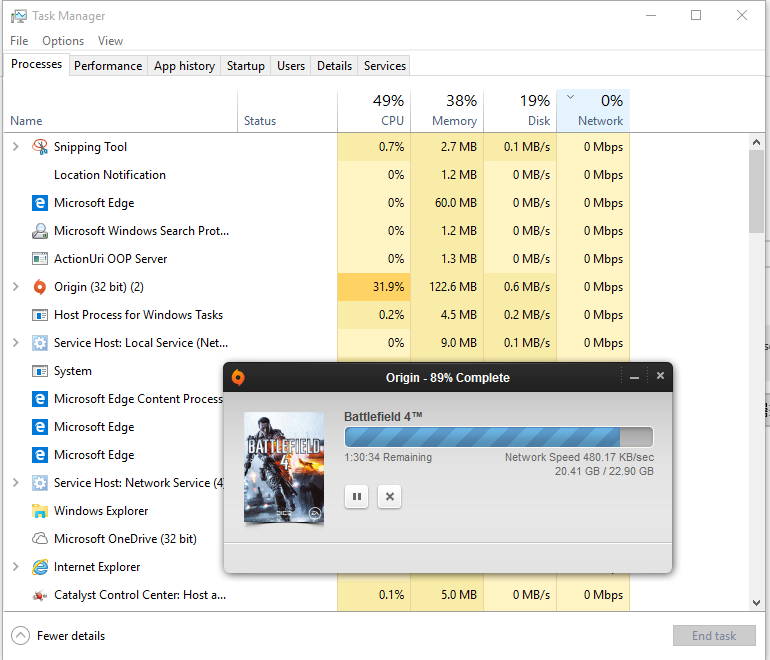Viewport: 770px width, 660px height.
Task: Select the Catalyst Control Center process name
Action: tap(140, 595)
